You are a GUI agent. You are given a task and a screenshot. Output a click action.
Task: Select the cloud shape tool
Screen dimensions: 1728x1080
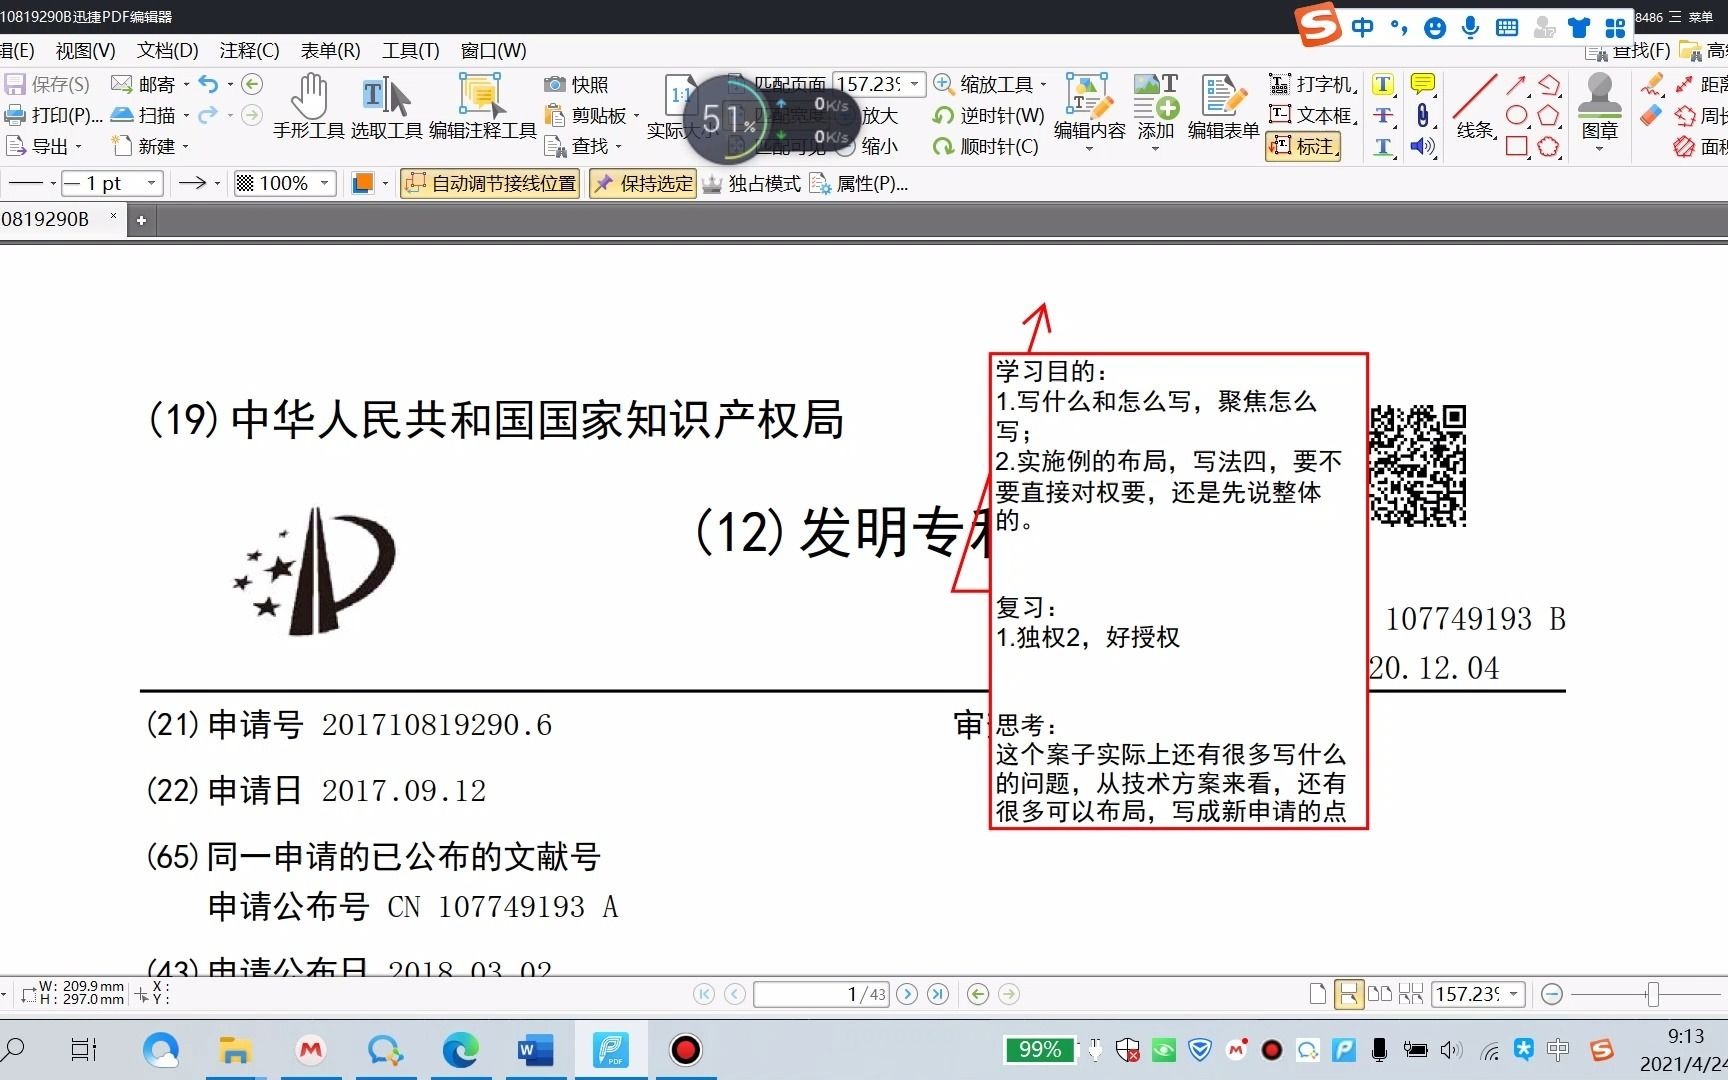(1548, 147)
